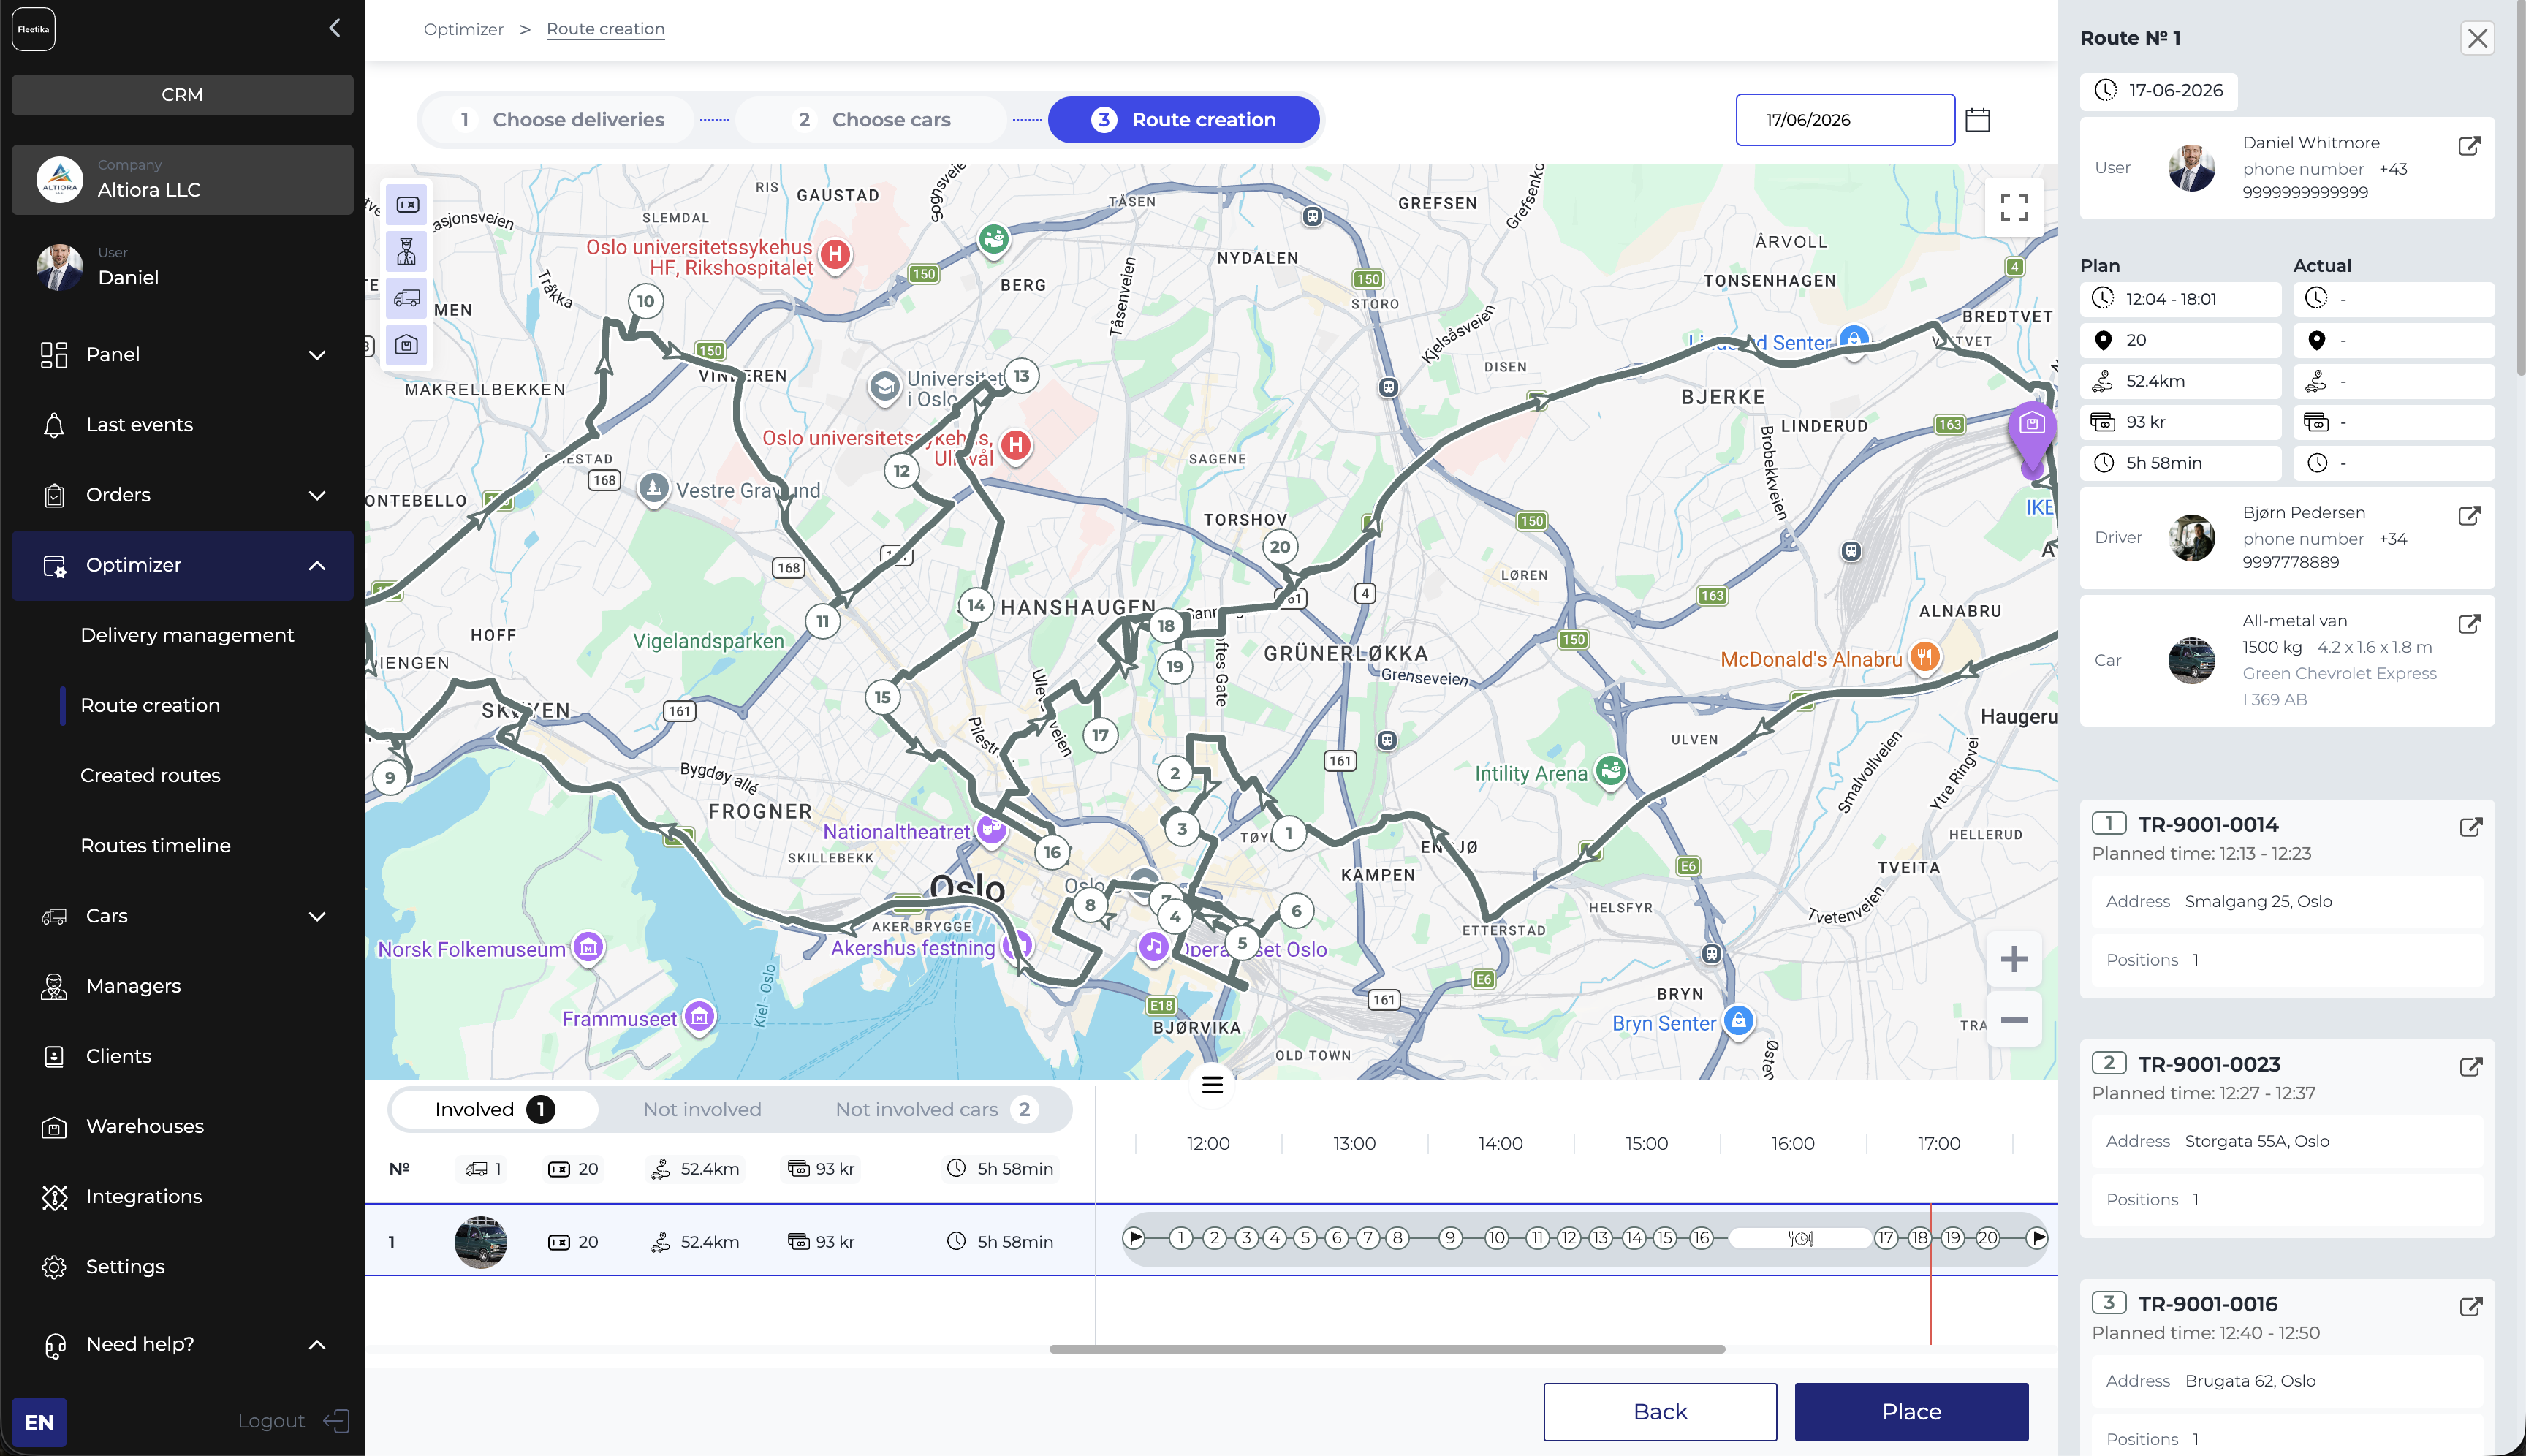Select timeline stop 9
Image resolution: width=2526 pixels, height=1456 pixels.
tap(1450, 1238)
